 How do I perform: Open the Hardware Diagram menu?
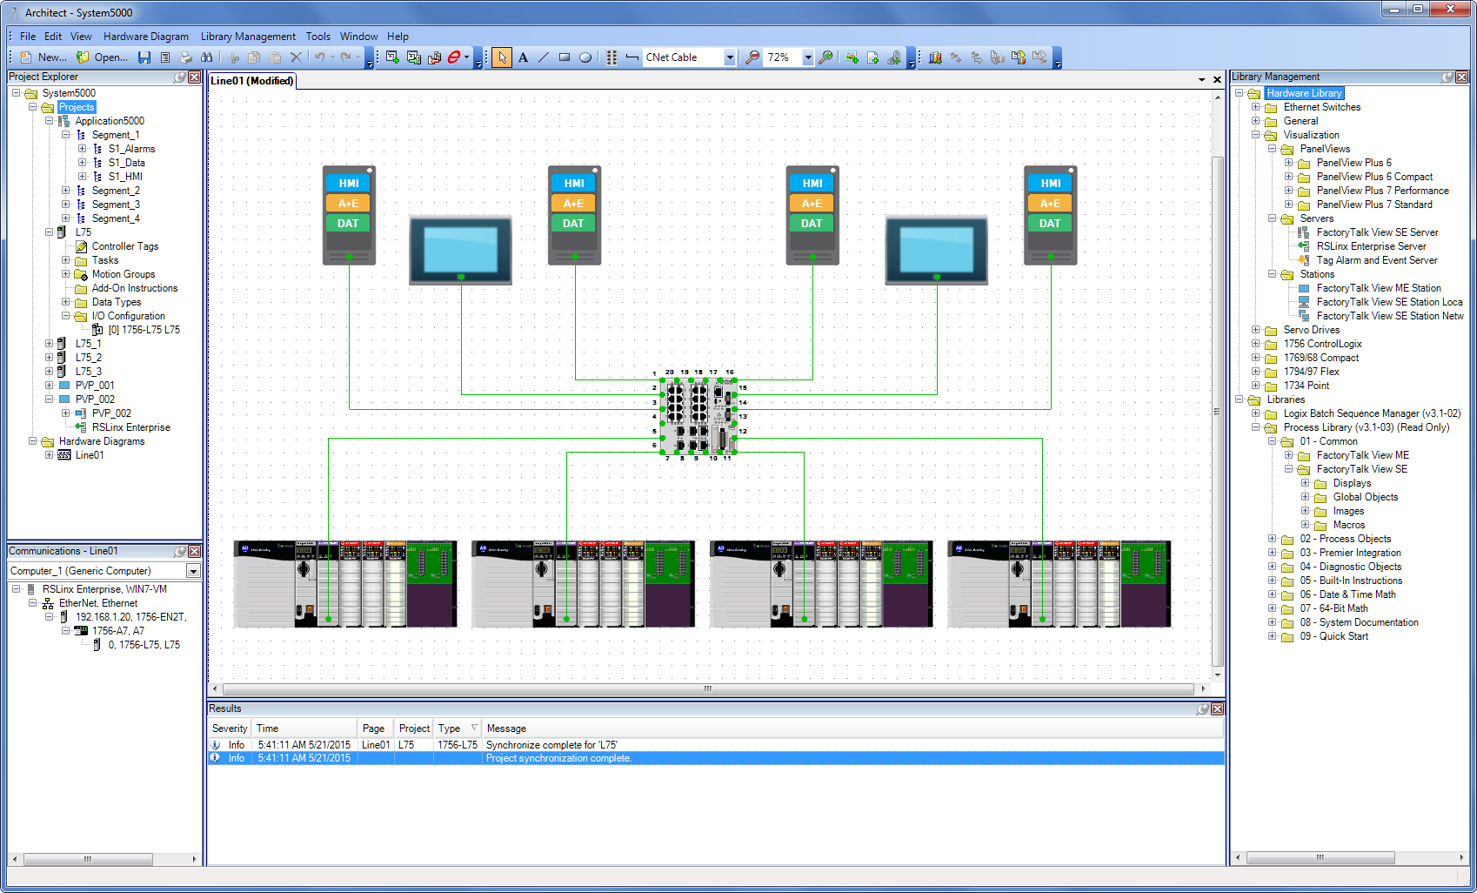tap(146, 36)
